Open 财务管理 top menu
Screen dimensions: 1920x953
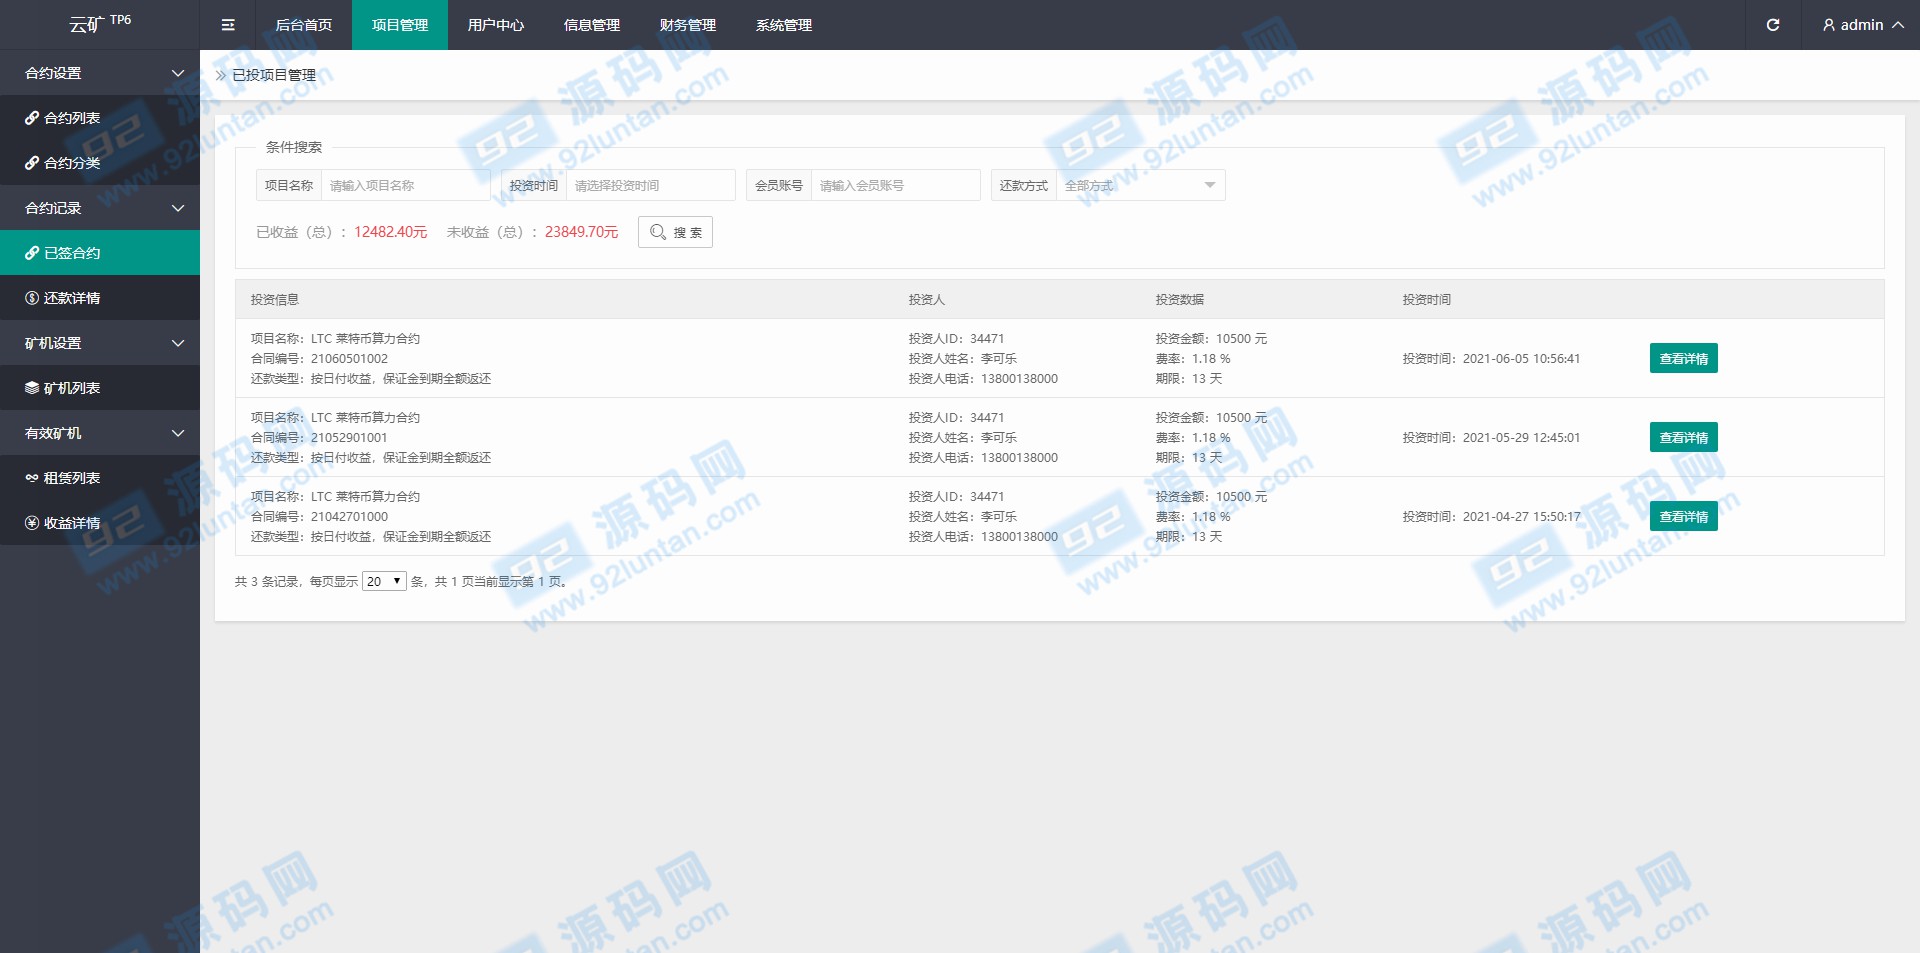(688, 25)
